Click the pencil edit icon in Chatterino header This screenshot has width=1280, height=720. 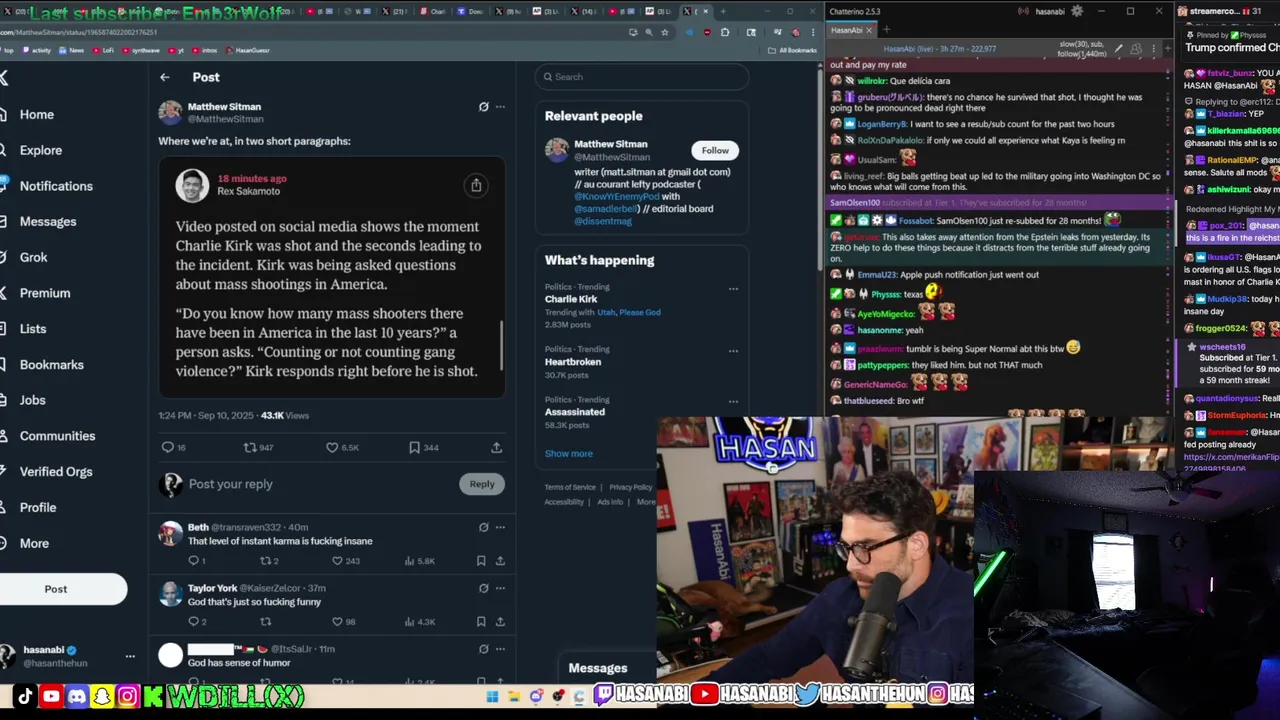tap(1119, 48)
